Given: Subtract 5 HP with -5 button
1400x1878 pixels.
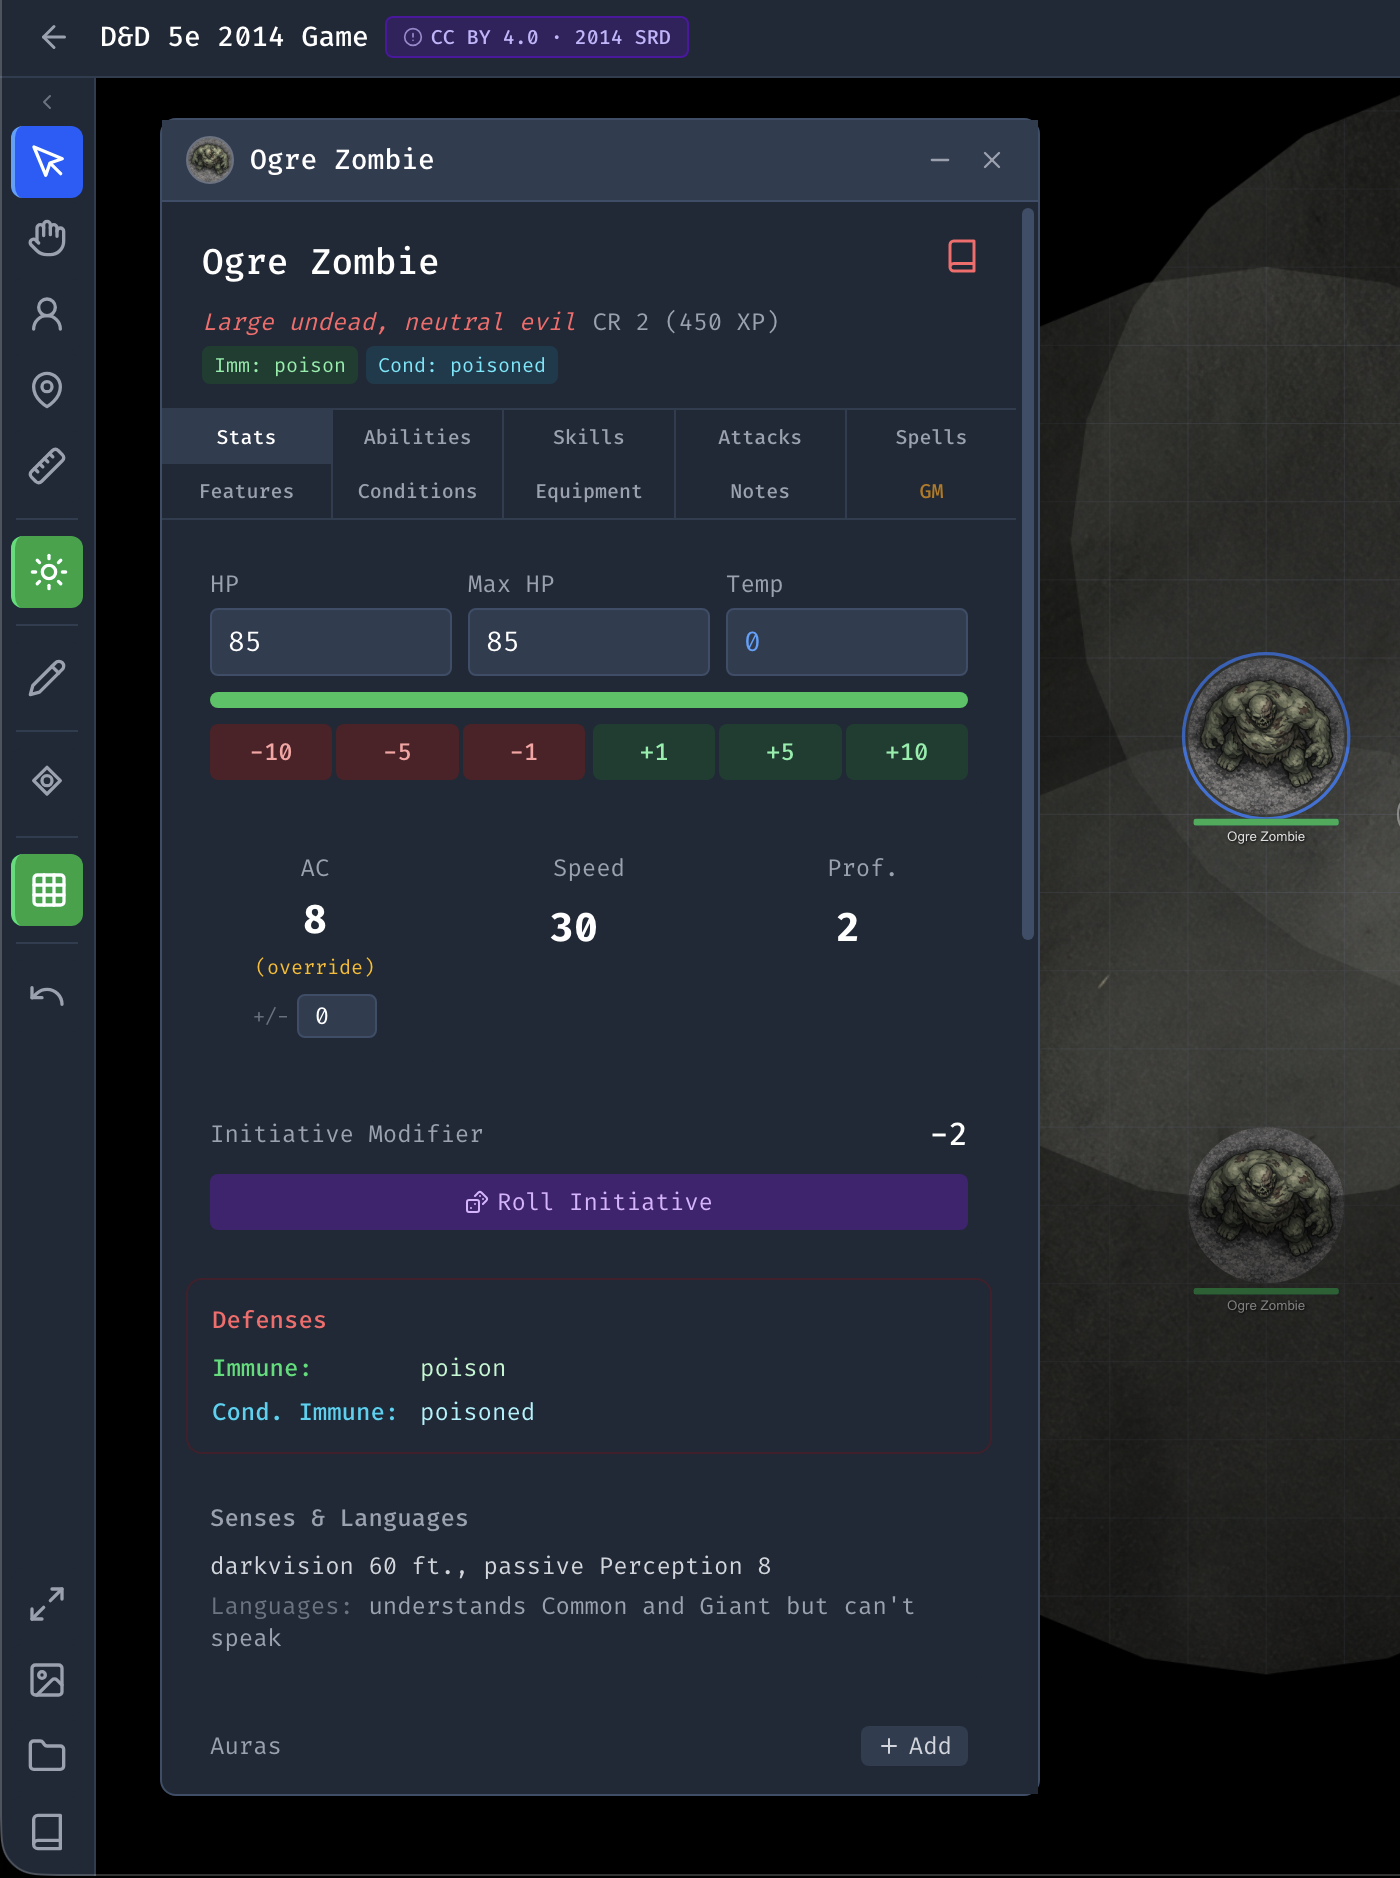Looking at the screenshot, I should tap(397, 752).
